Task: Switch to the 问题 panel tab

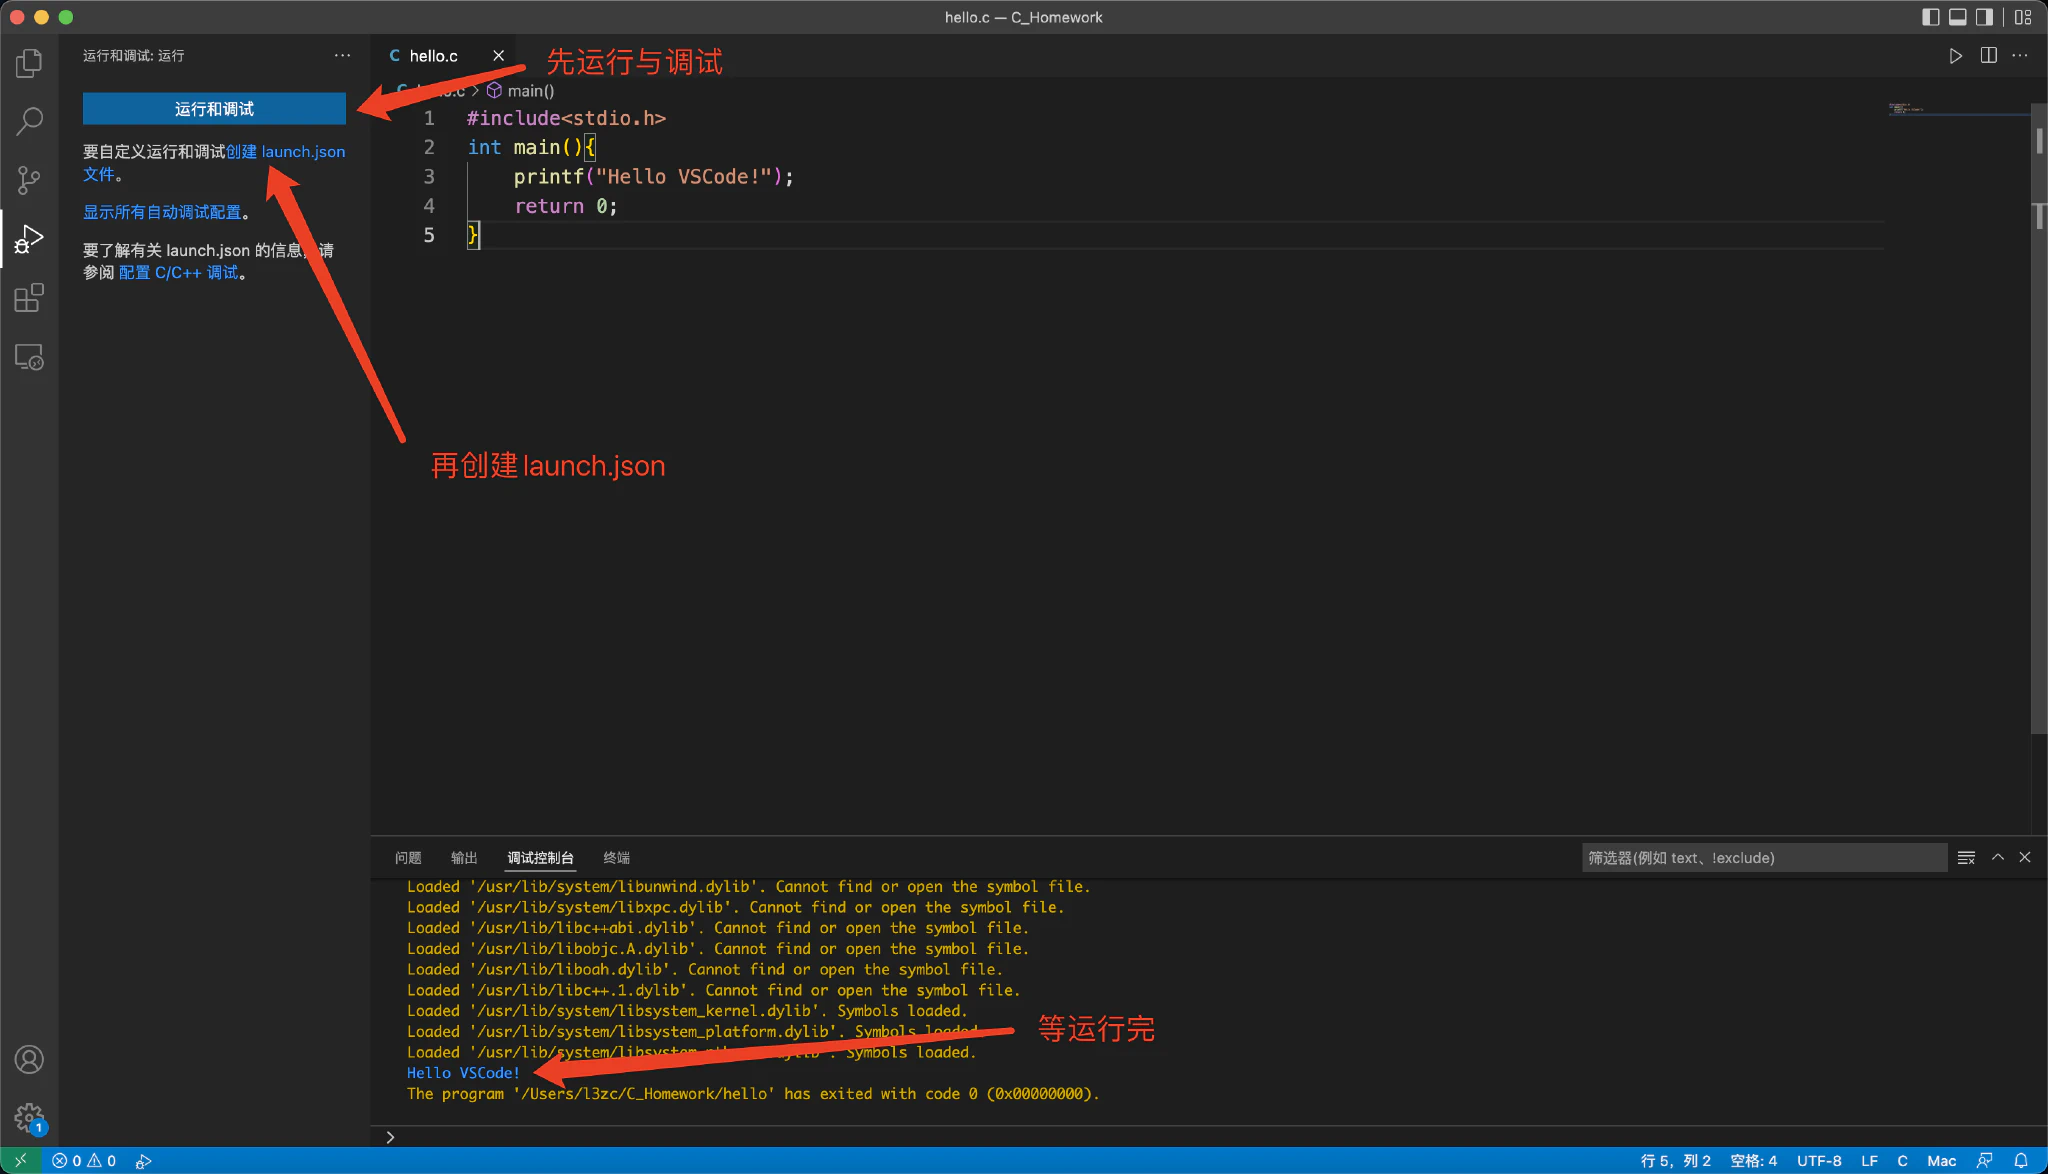Action: 408,858
